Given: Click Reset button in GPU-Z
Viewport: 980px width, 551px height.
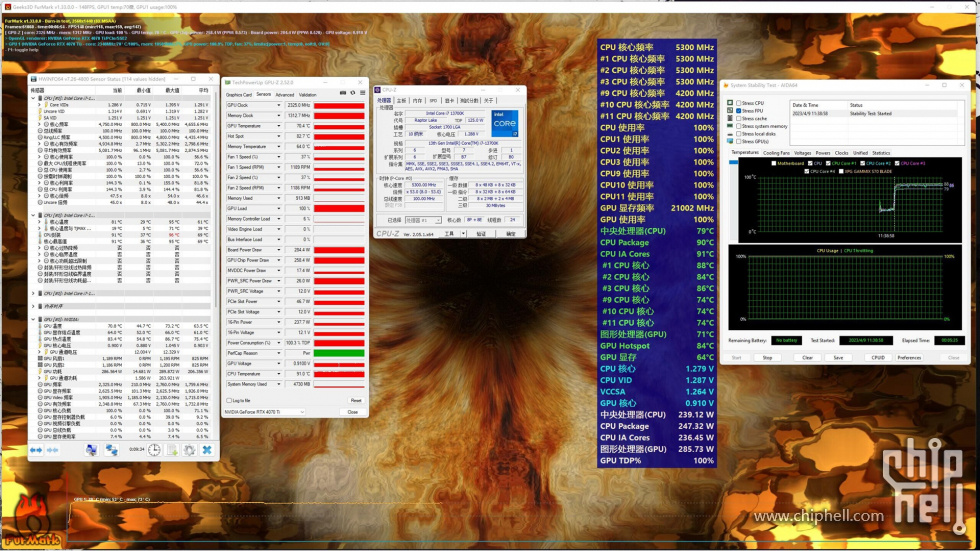Looking at the screenshot, I should [356, 400].
